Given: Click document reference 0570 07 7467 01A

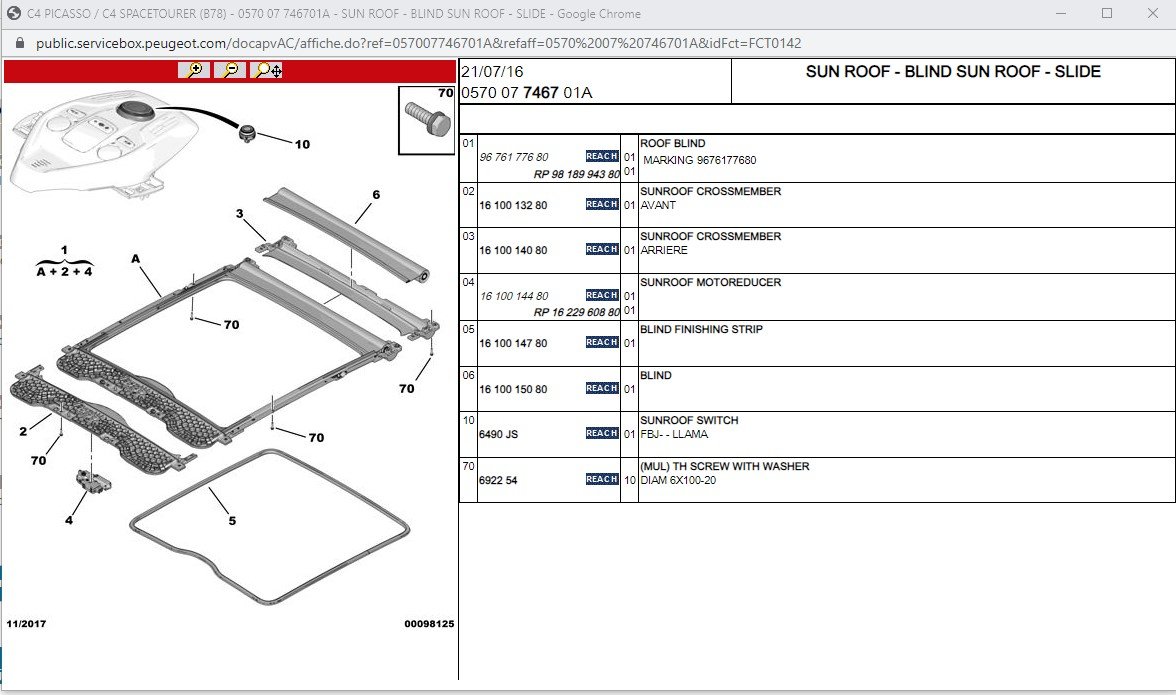Looking at the screenshot, I should click(526, 92).
